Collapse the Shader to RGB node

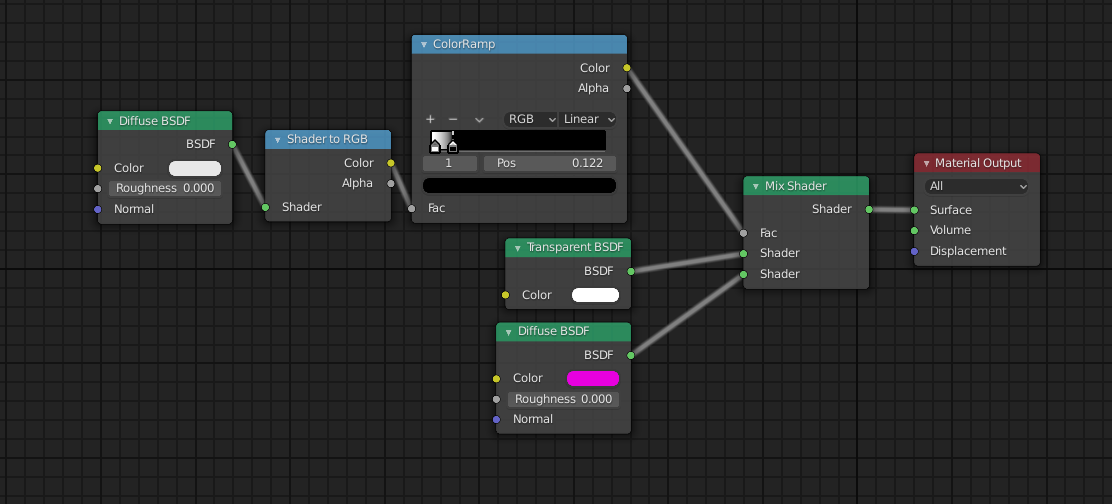(277, 139)
